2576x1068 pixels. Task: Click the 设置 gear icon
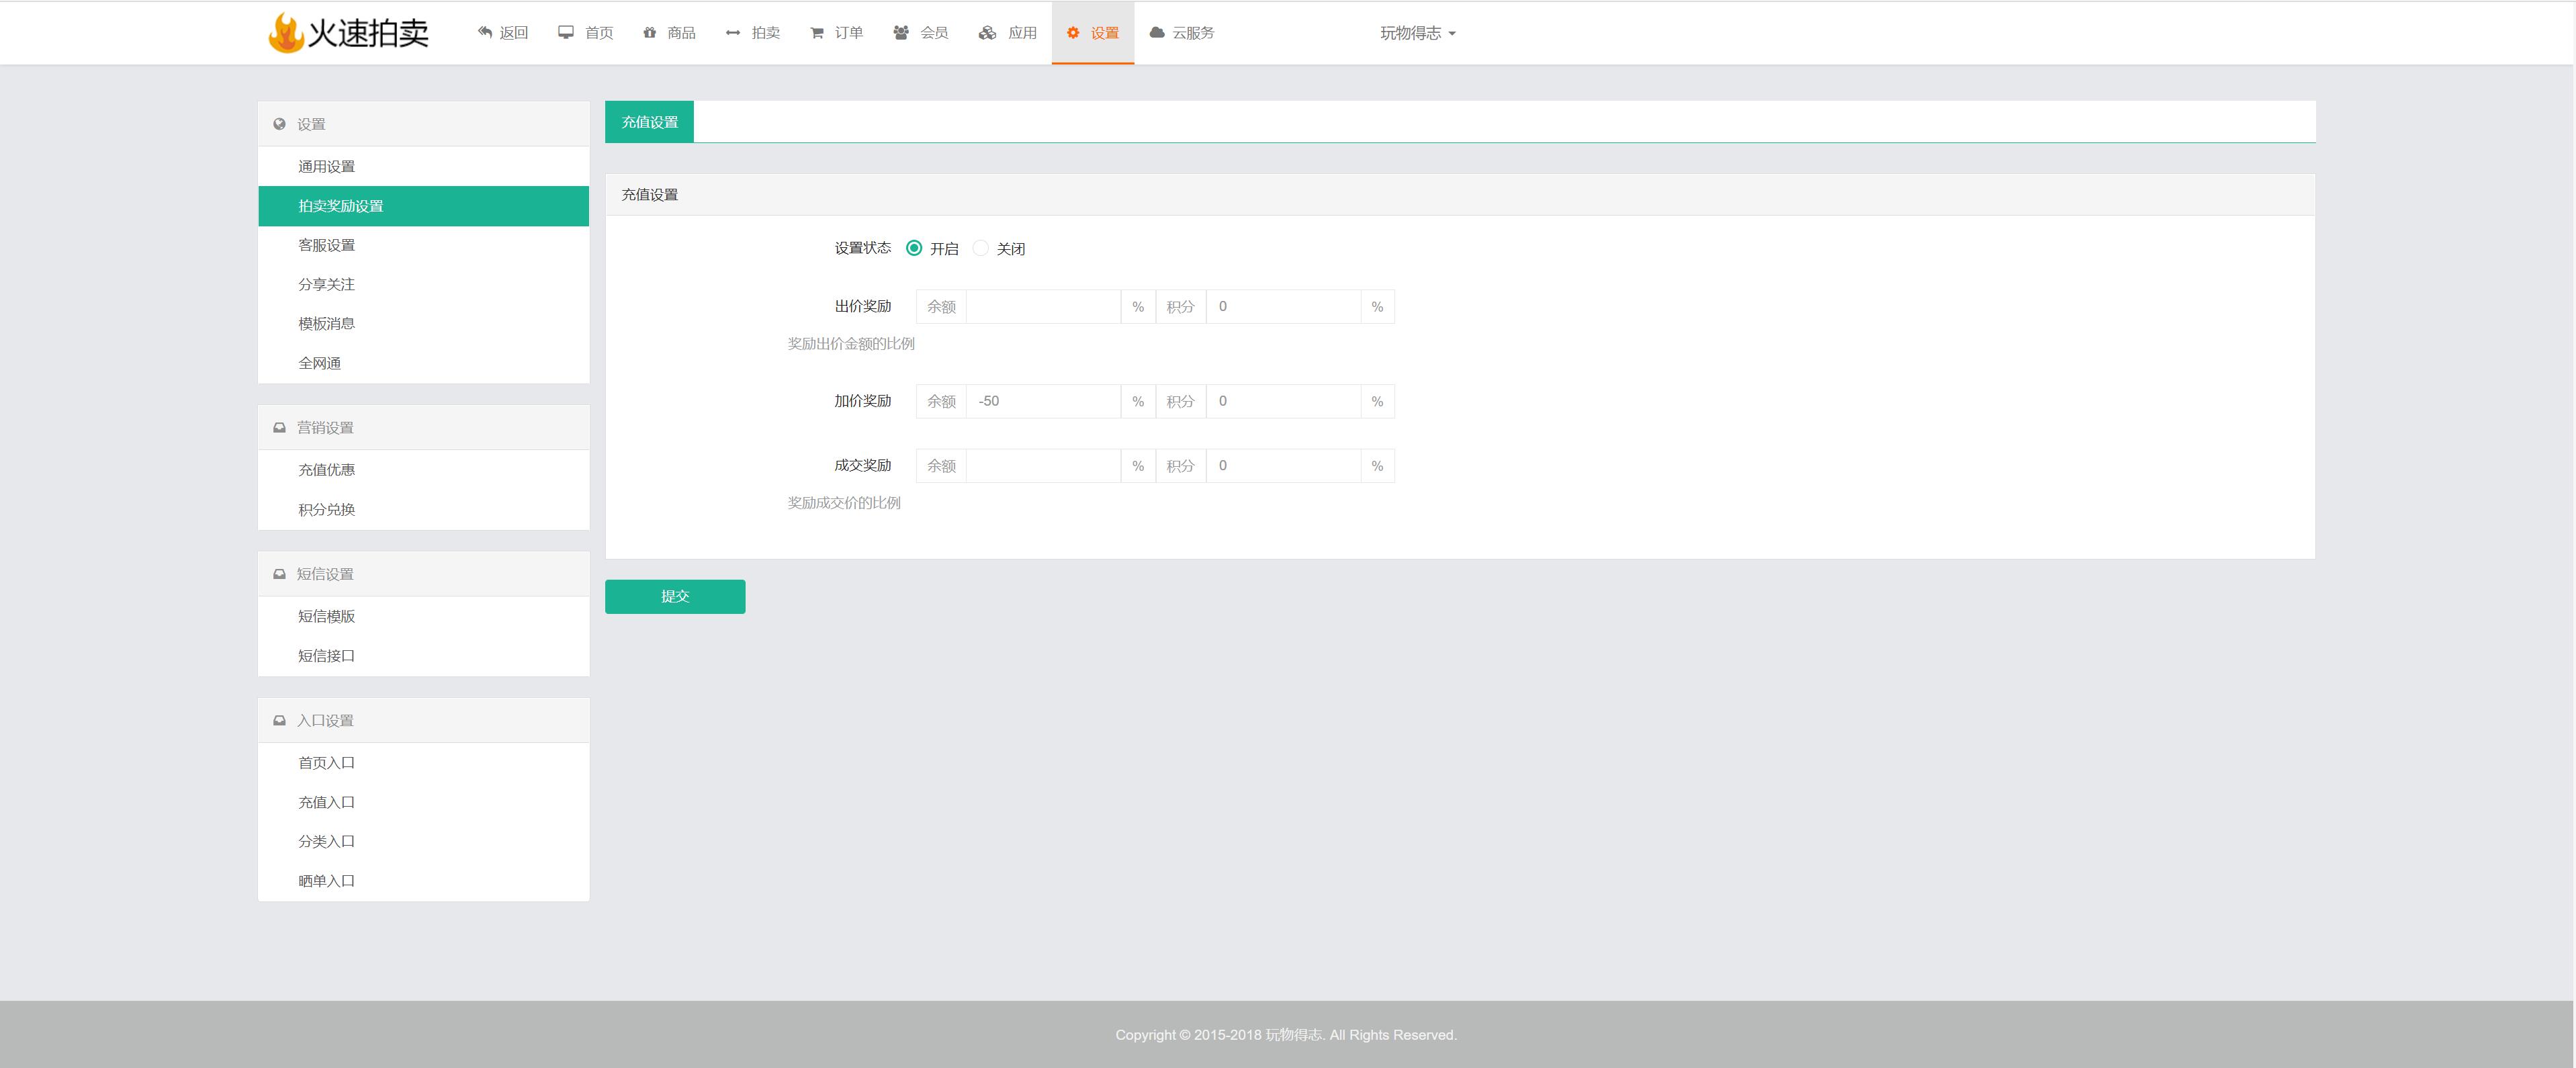[x=1072, y=32]
